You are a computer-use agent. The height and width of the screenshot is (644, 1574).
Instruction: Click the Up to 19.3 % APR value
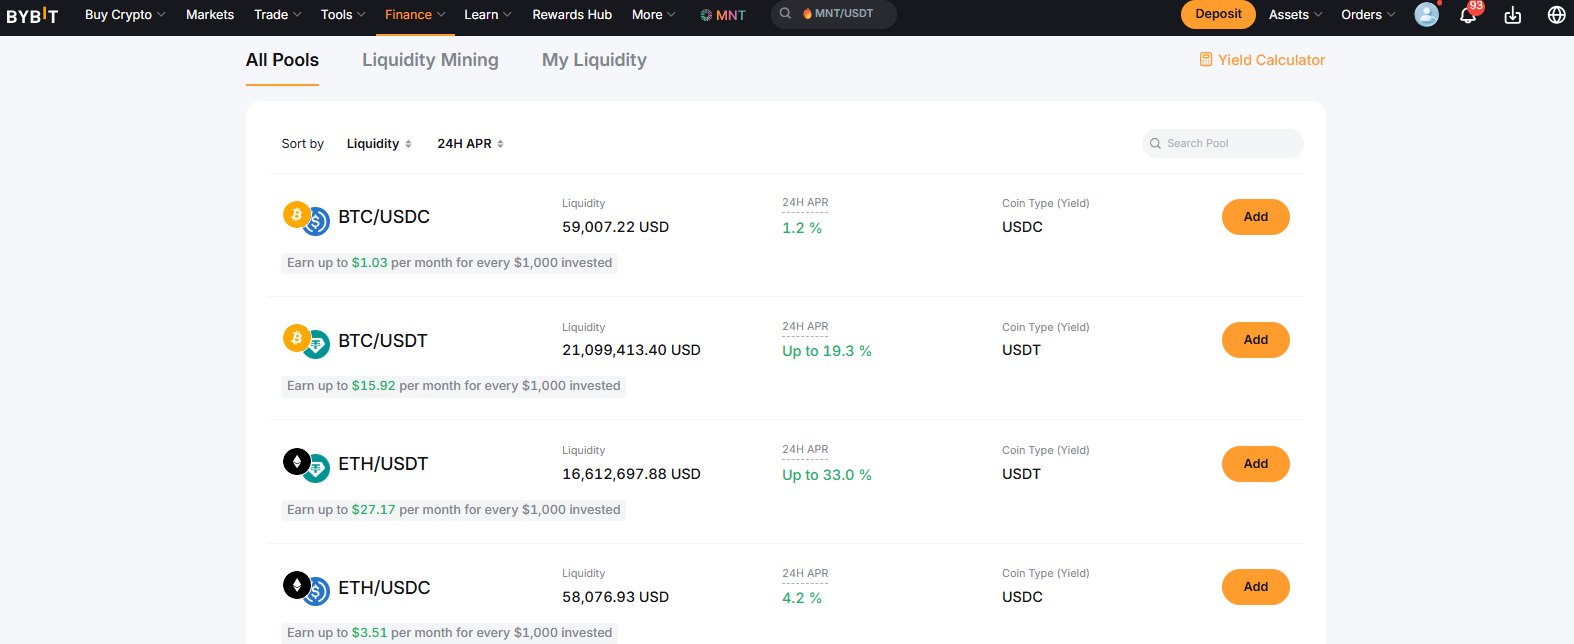pos(827,351)
